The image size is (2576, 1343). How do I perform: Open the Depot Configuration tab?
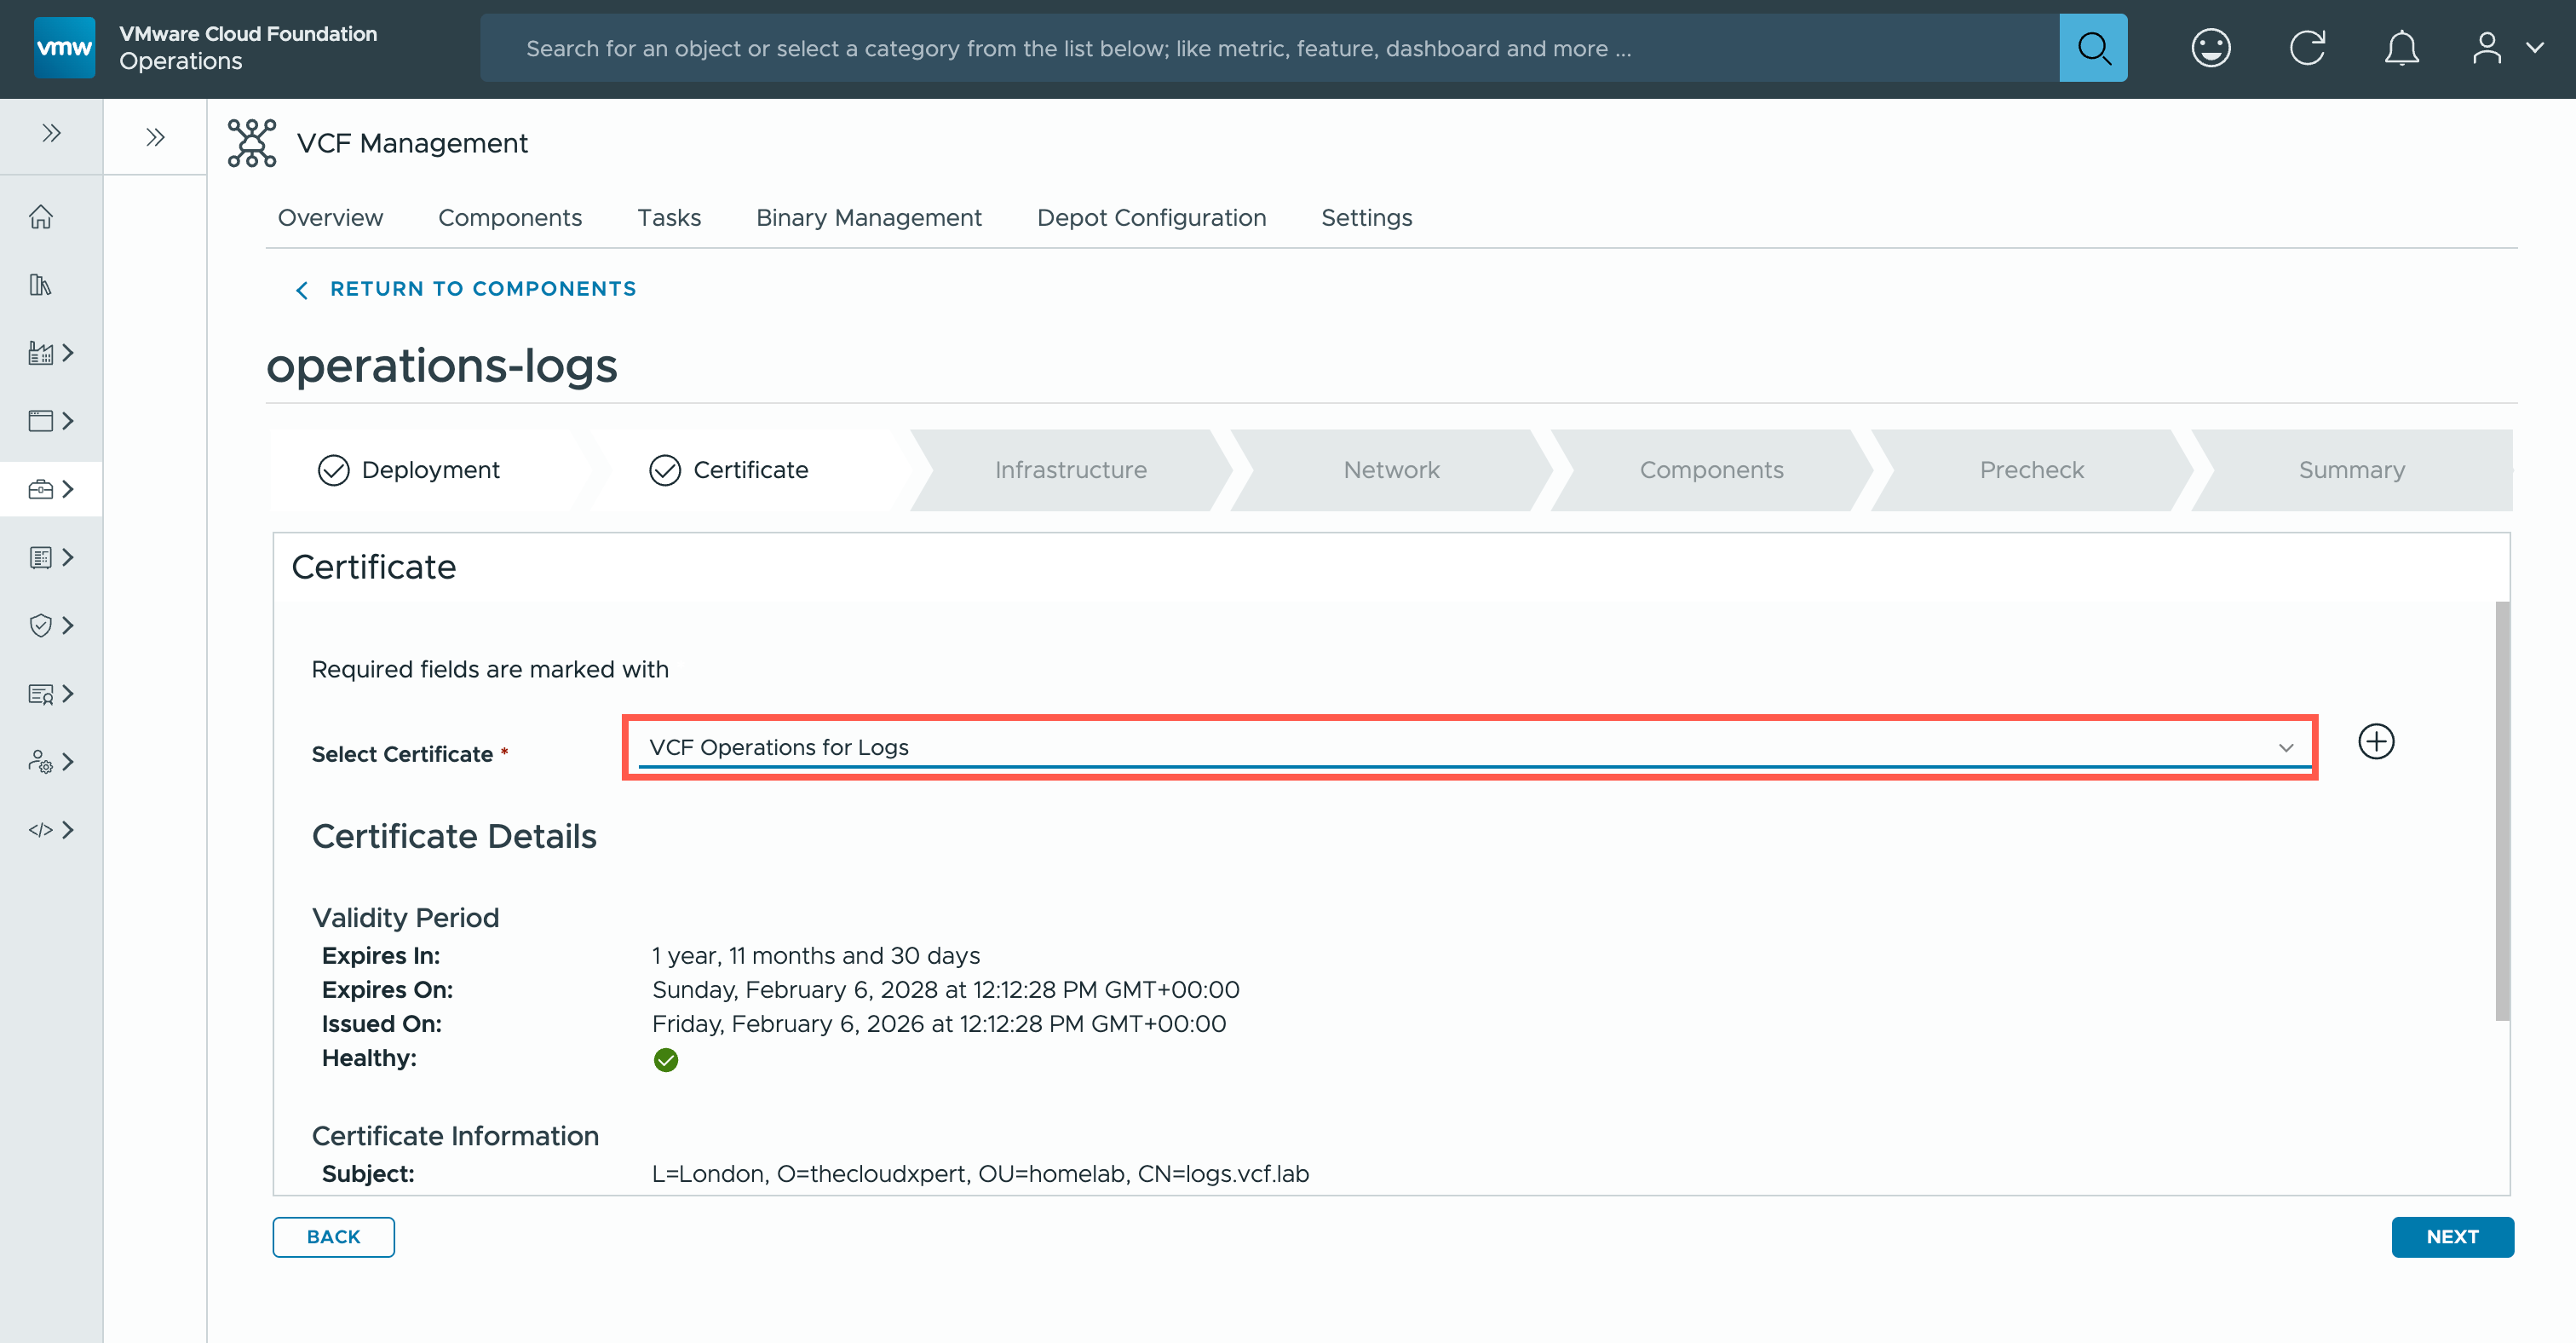point(1151,218)
